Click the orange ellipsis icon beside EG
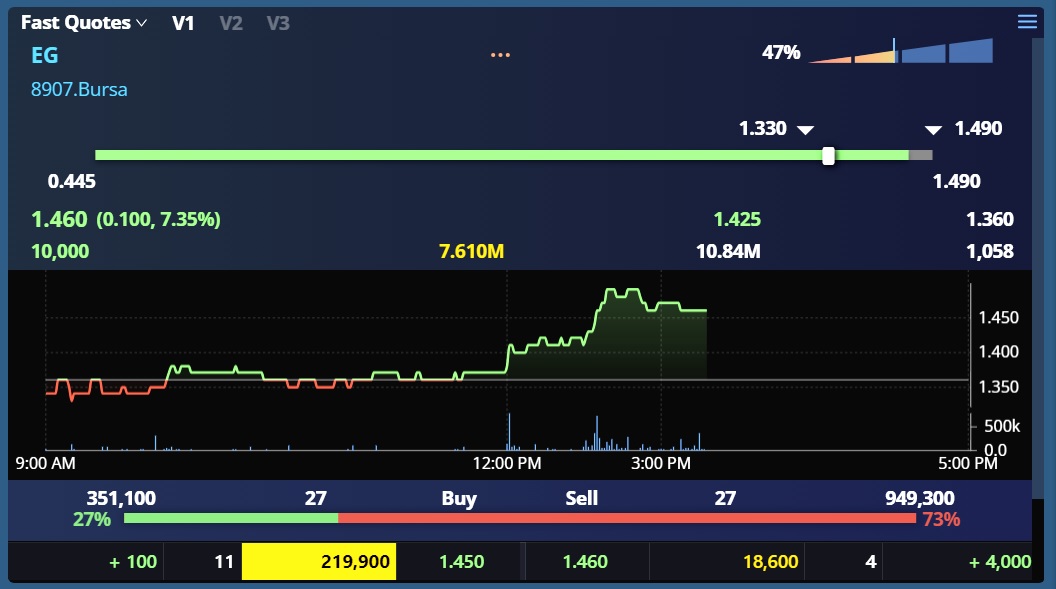This screenshot has width=1056, height=589. coord(500,56)
